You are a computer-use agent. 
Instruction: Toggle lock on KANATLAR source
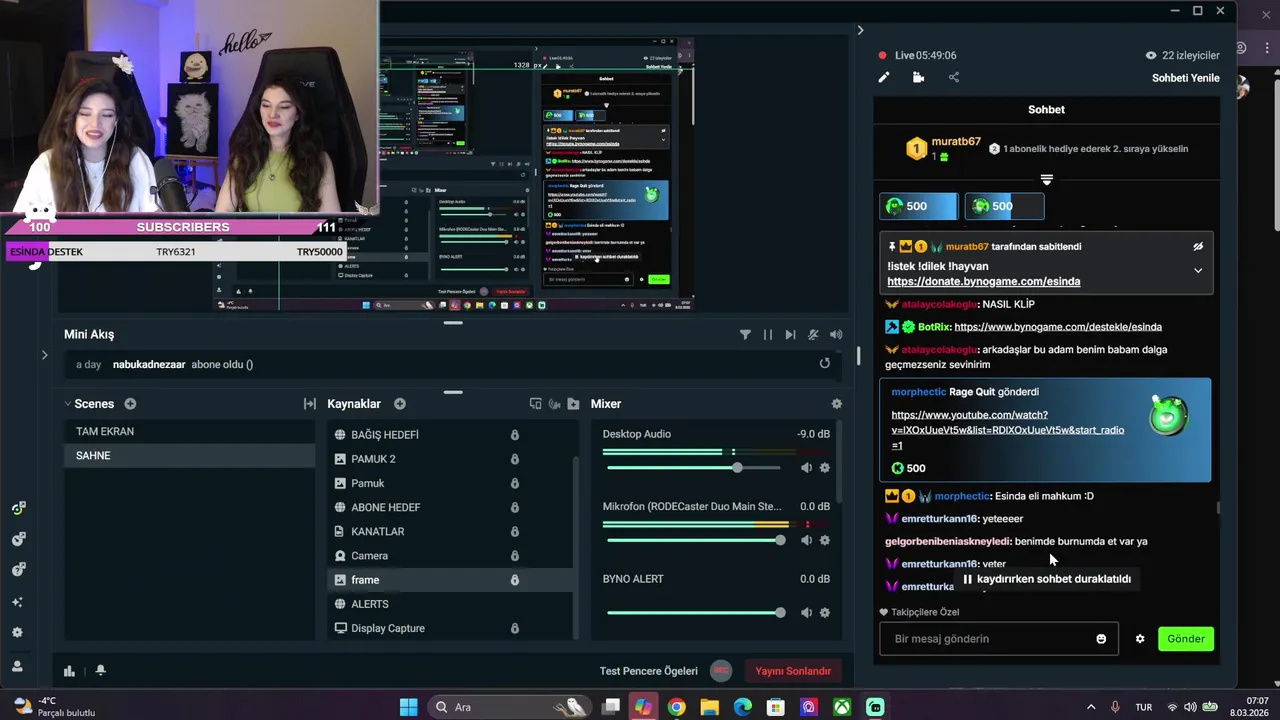515,532
